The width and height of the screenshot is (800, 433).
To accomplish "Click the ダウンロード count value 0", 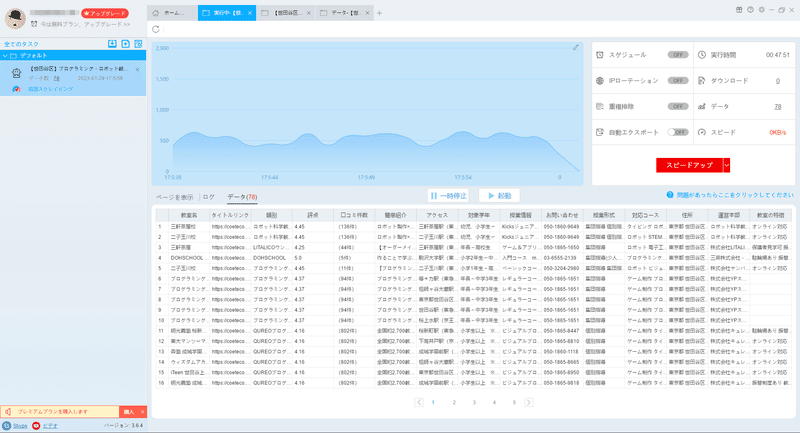I will pos(778,81).
